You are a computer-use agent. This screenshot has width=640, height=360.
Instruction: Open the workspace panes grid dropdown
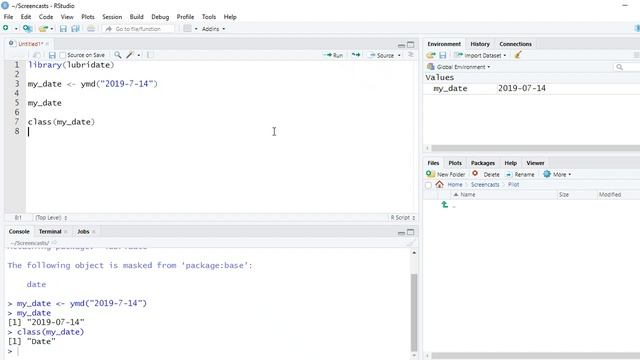(x=190, y=29)
